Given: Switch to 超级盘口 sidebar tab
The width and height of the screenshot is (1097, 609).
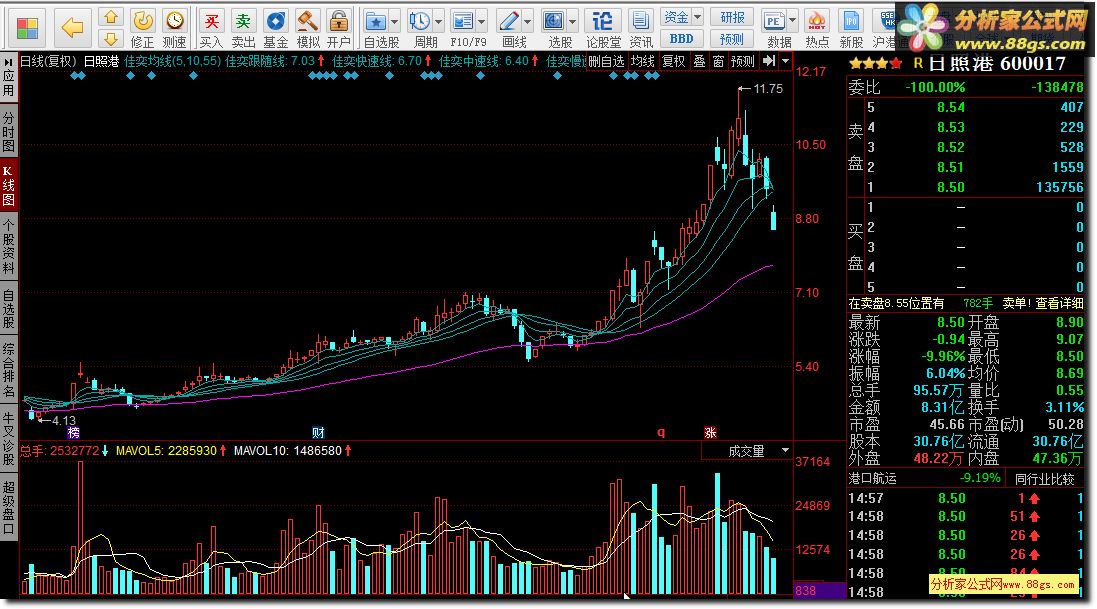Looking at the screenshot, I should click(8, 508).
